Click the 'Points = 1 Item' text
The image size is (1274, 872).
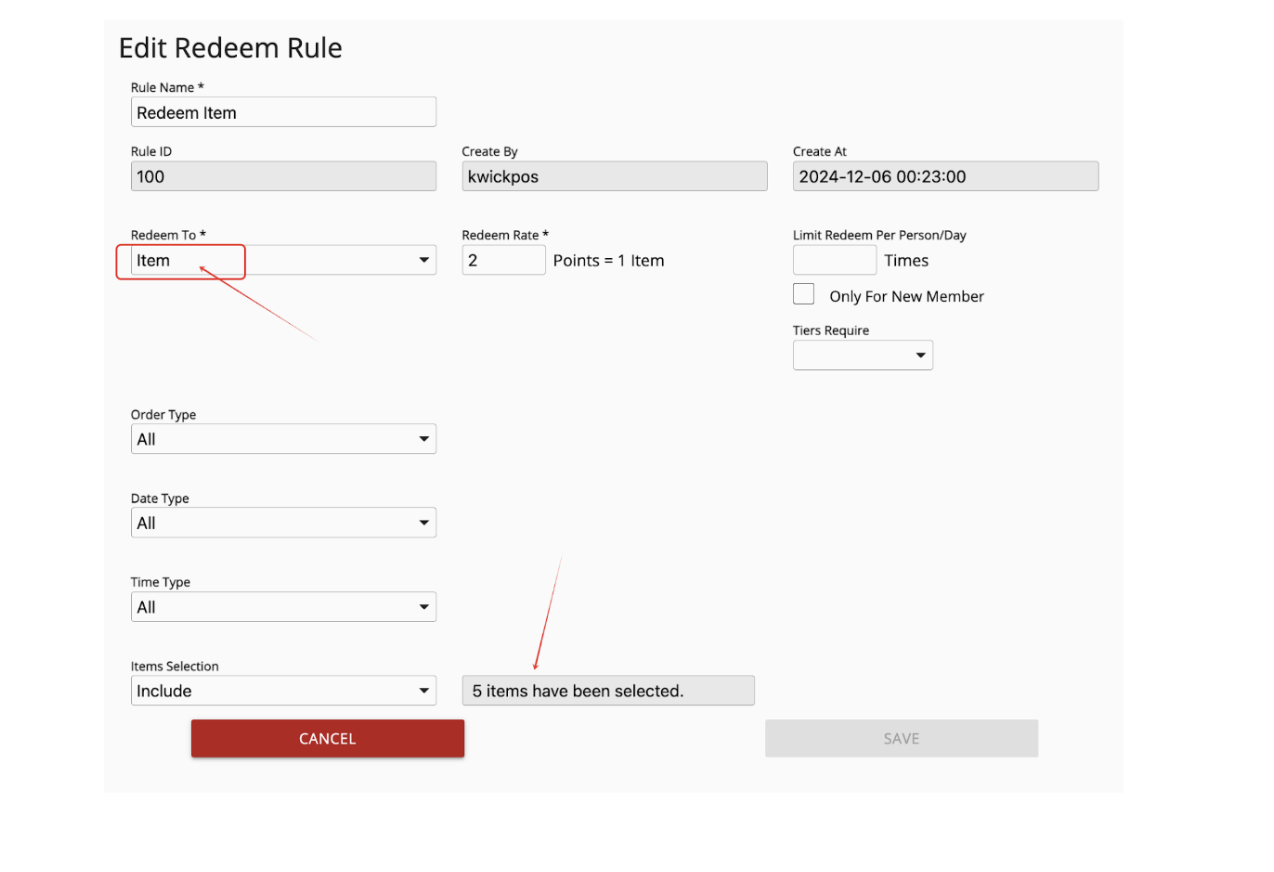tap(608, 261)
